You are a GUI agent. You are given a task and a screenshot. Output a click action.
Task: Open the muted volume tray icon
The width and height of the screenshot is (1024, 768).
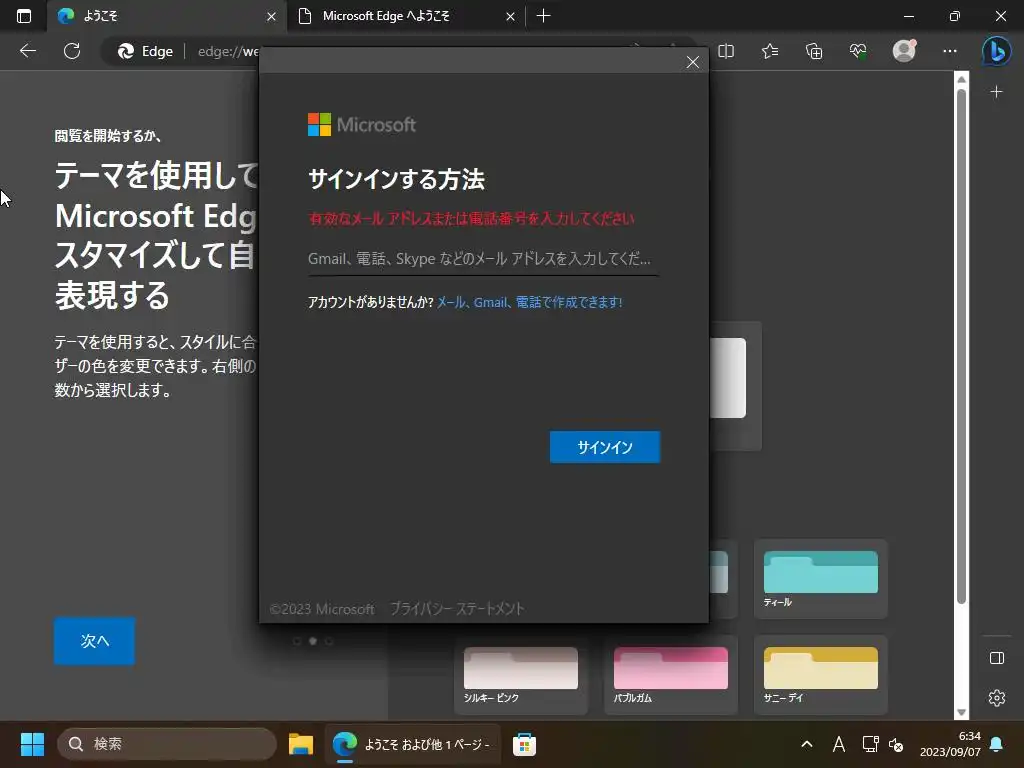pos(896,744)
